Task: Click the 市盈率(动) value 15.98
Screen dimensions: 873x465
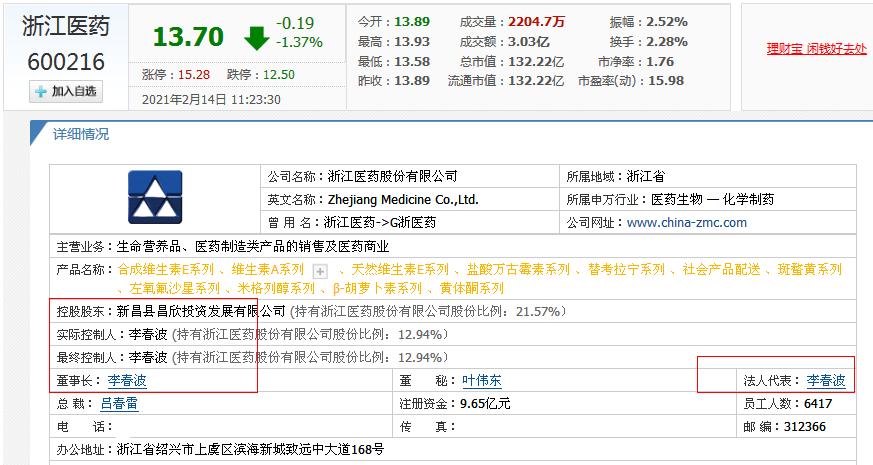Action: (666, 81)
